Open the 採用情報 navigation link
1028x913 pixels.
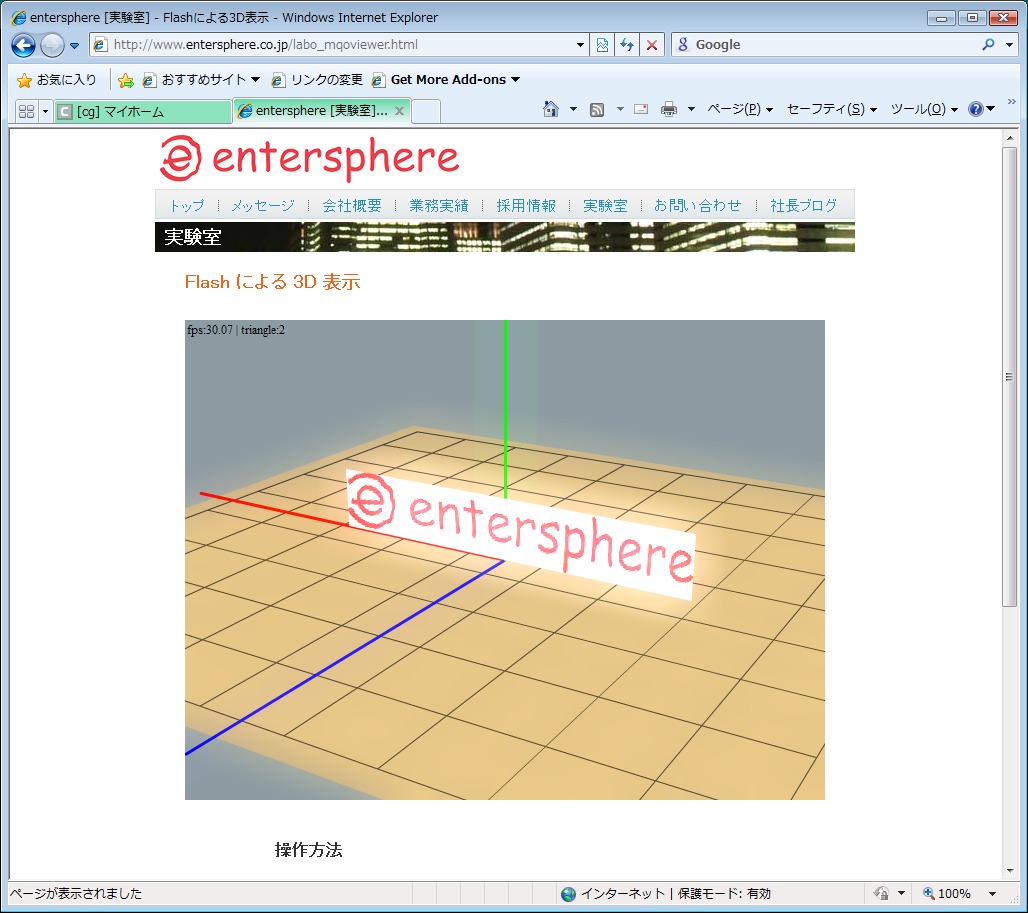click(x=526, y=206)
